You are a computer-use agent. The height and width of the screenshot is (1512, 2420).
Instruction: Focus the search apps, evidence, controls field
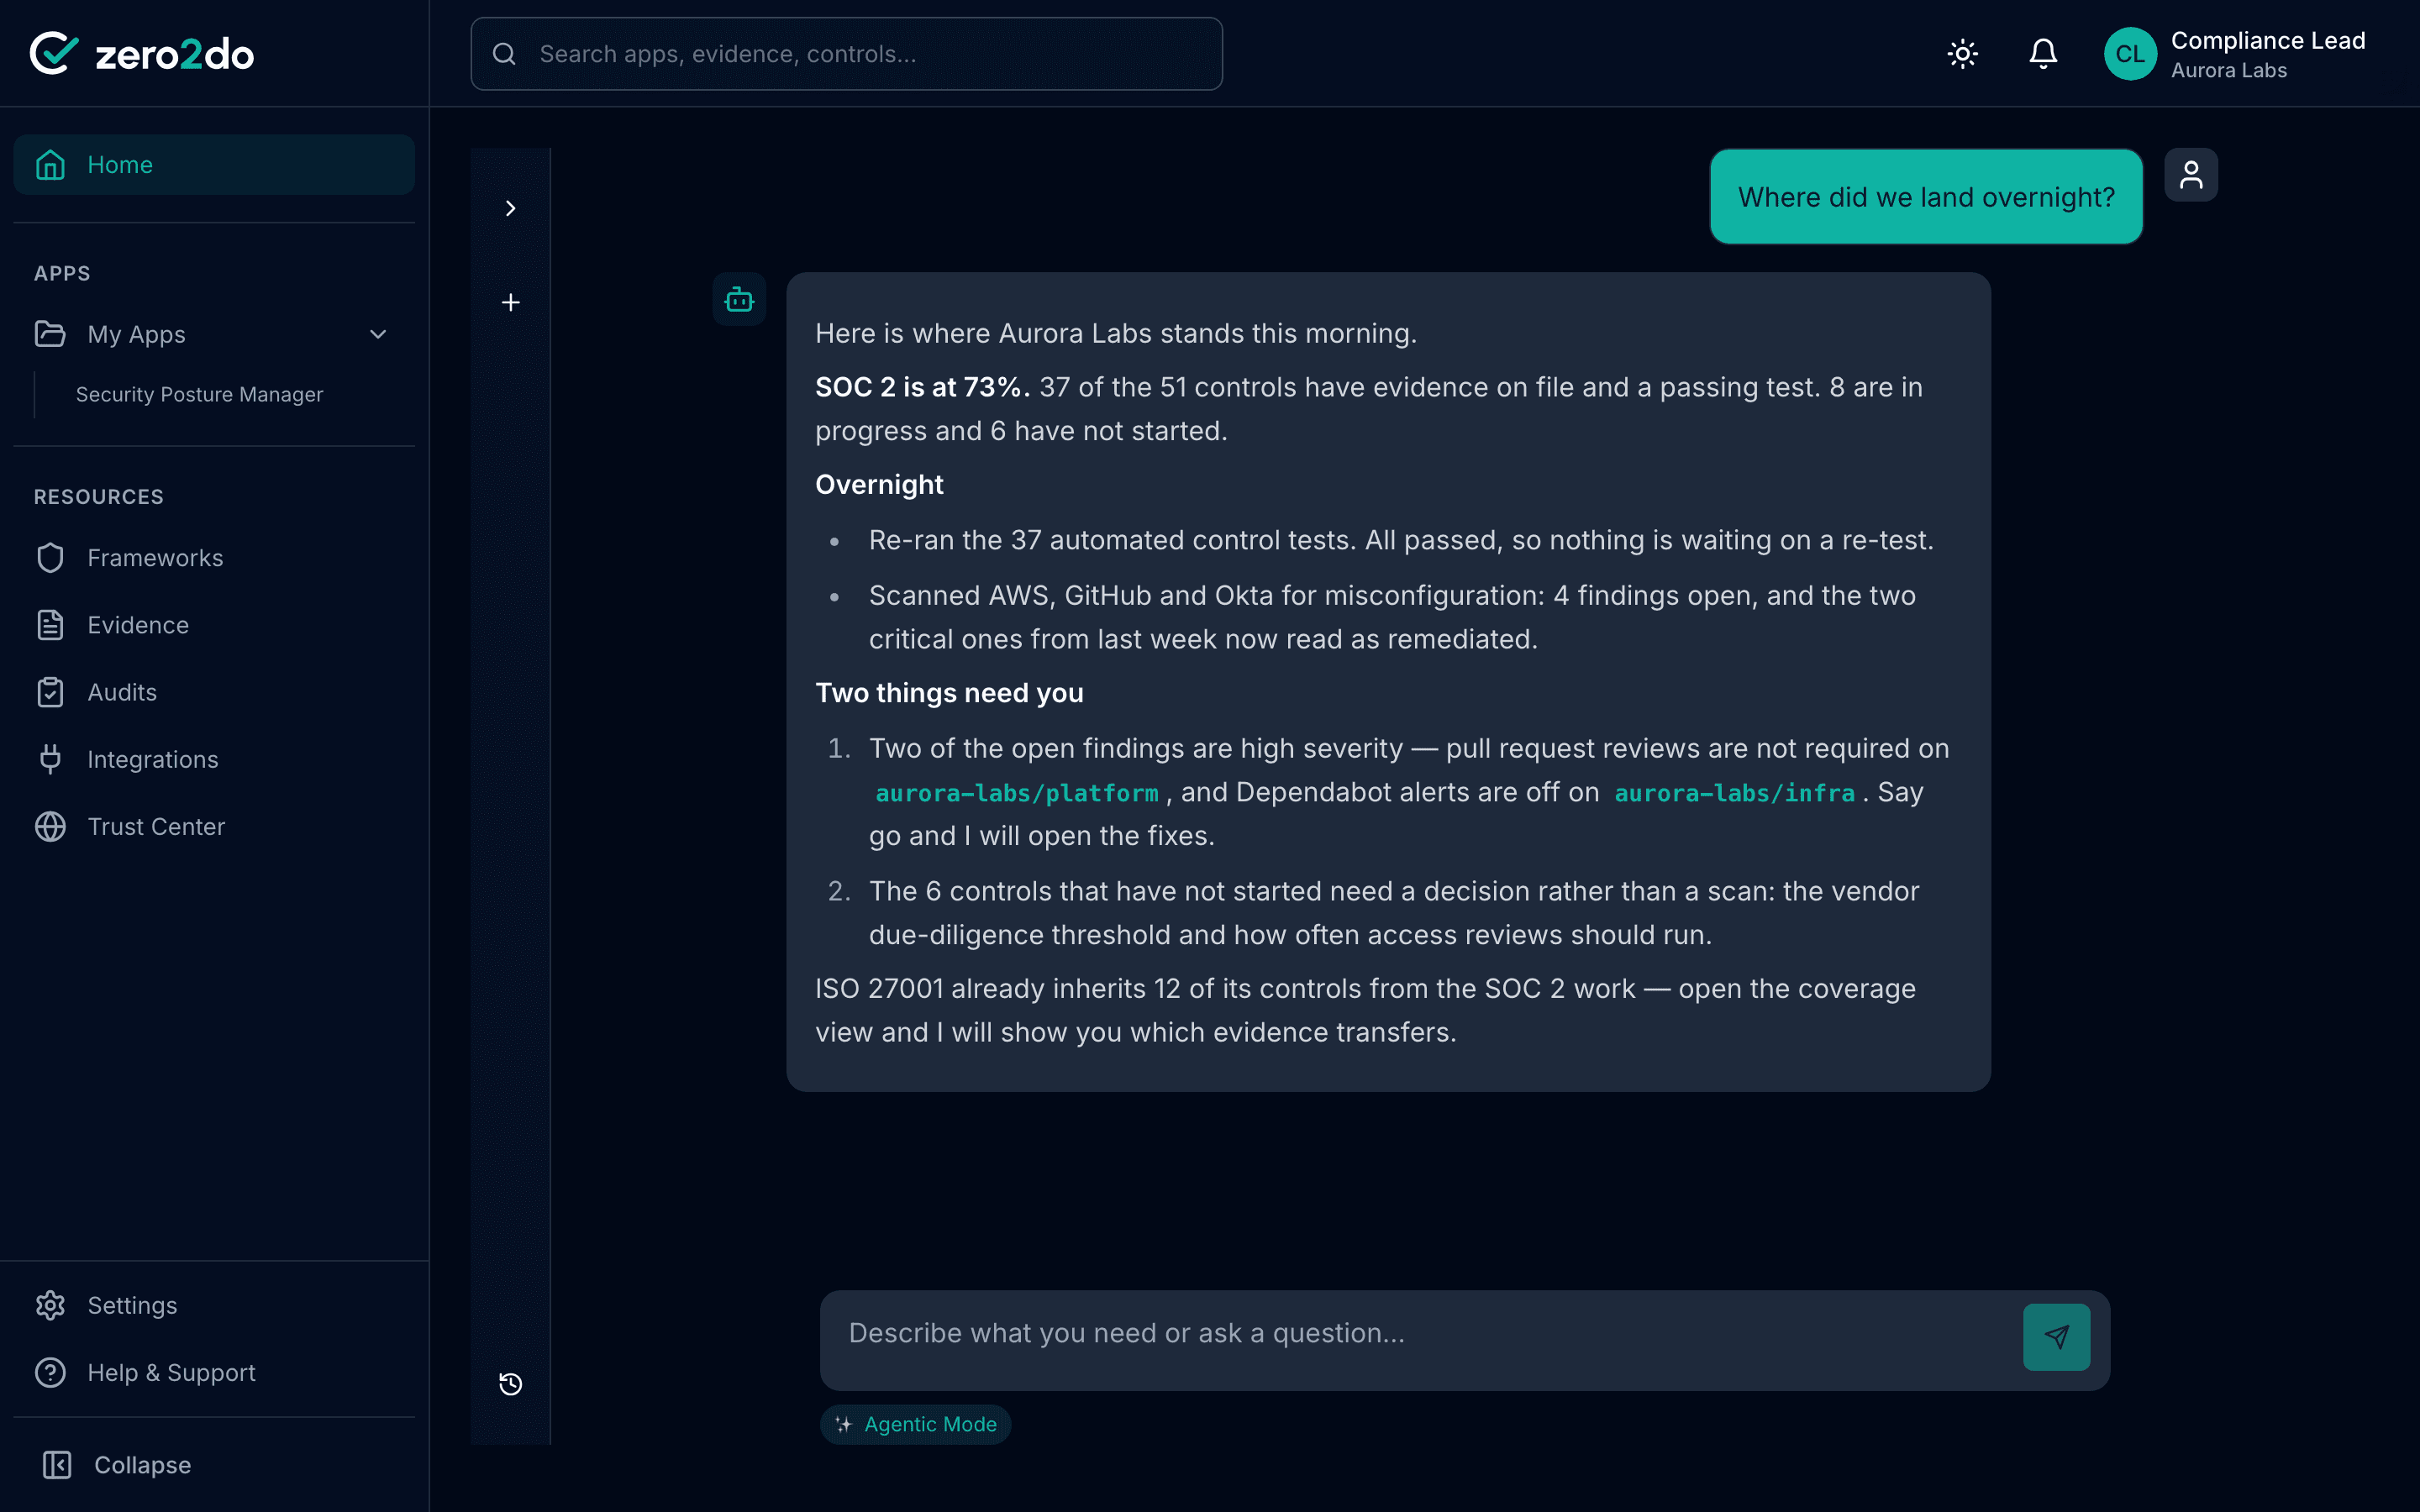846,54
